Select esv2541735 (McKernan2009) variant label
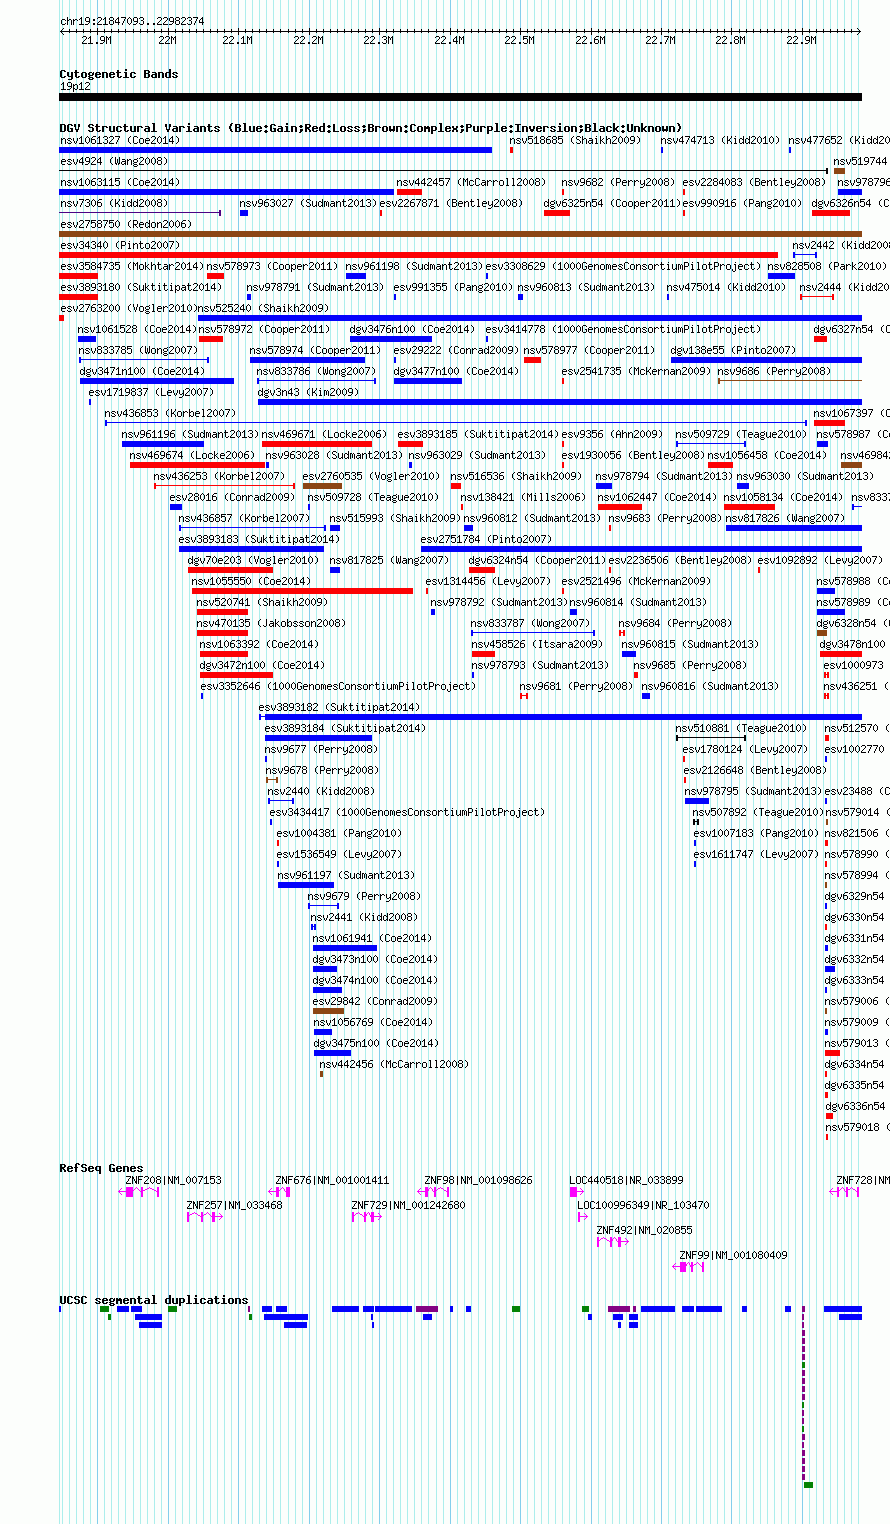 pyautogui.click(x=636, y=372)
